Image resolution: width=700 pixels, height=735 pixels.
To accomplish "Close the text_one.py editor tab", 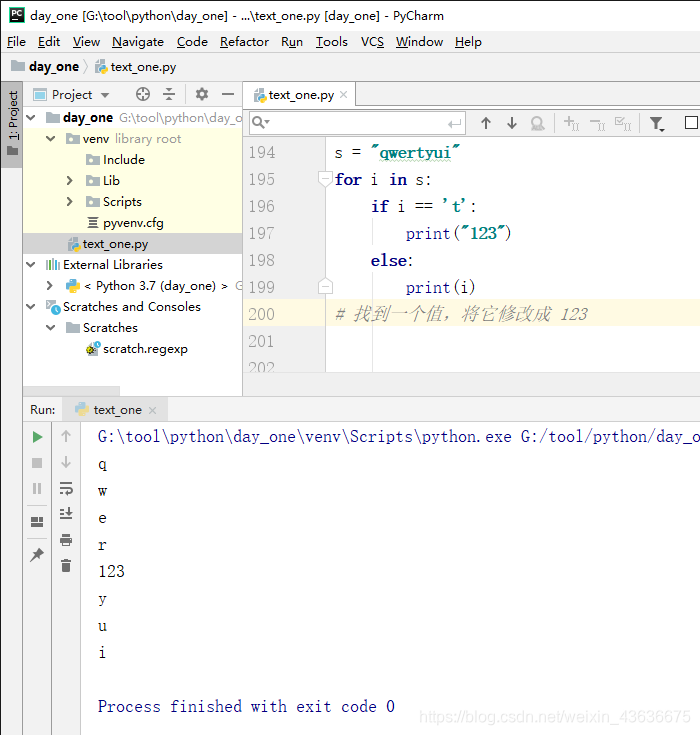I will (x=343, y=95).
